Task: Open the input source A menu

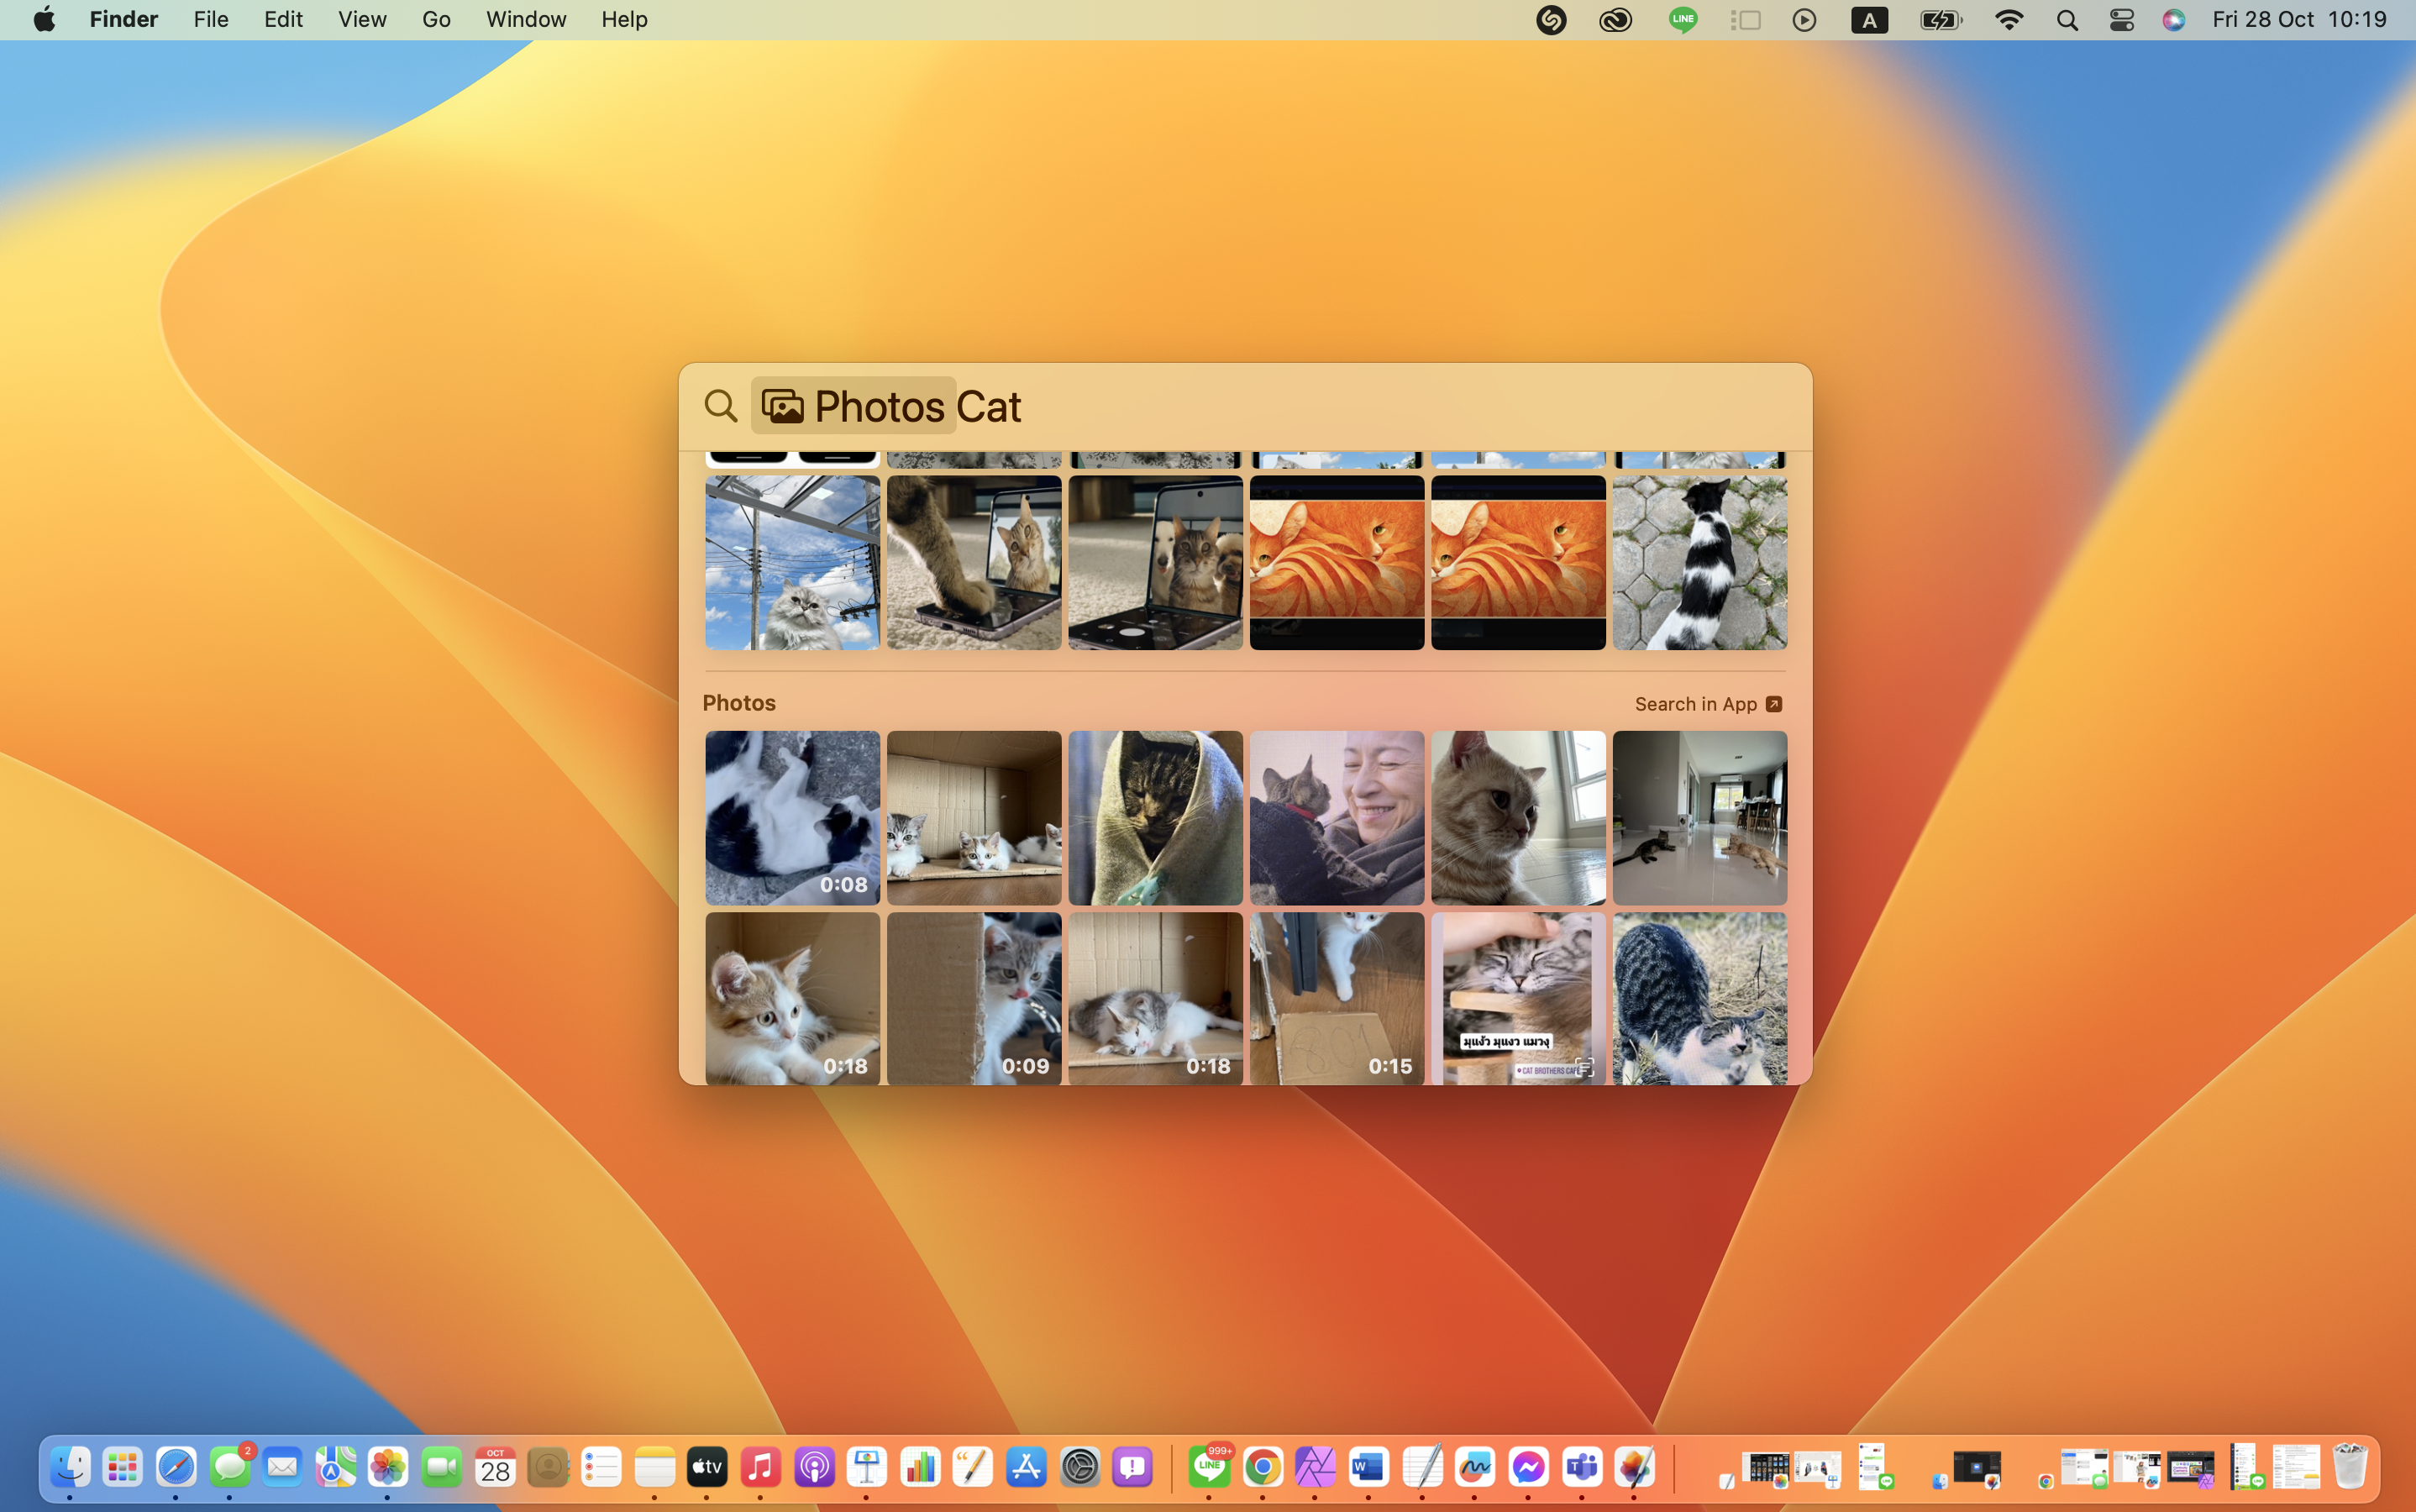Action: pyautogui.click(x=1868, y=20)
